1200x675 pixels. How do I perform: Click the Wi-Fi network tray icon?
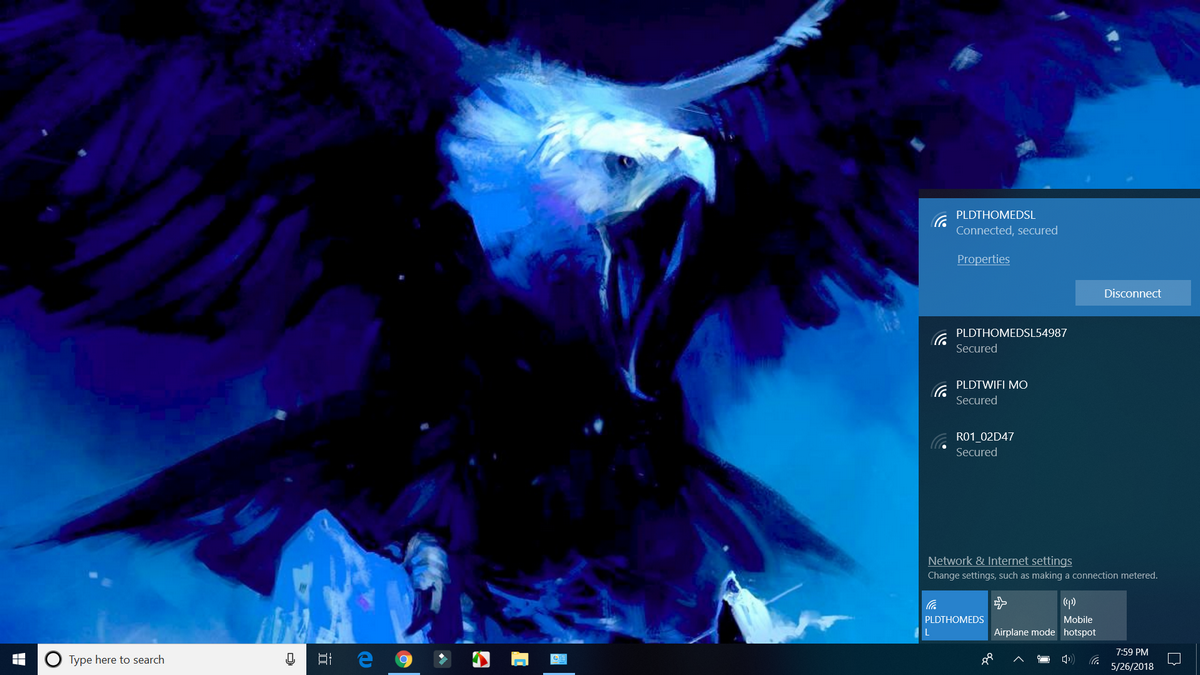(x=1094, y=659)
